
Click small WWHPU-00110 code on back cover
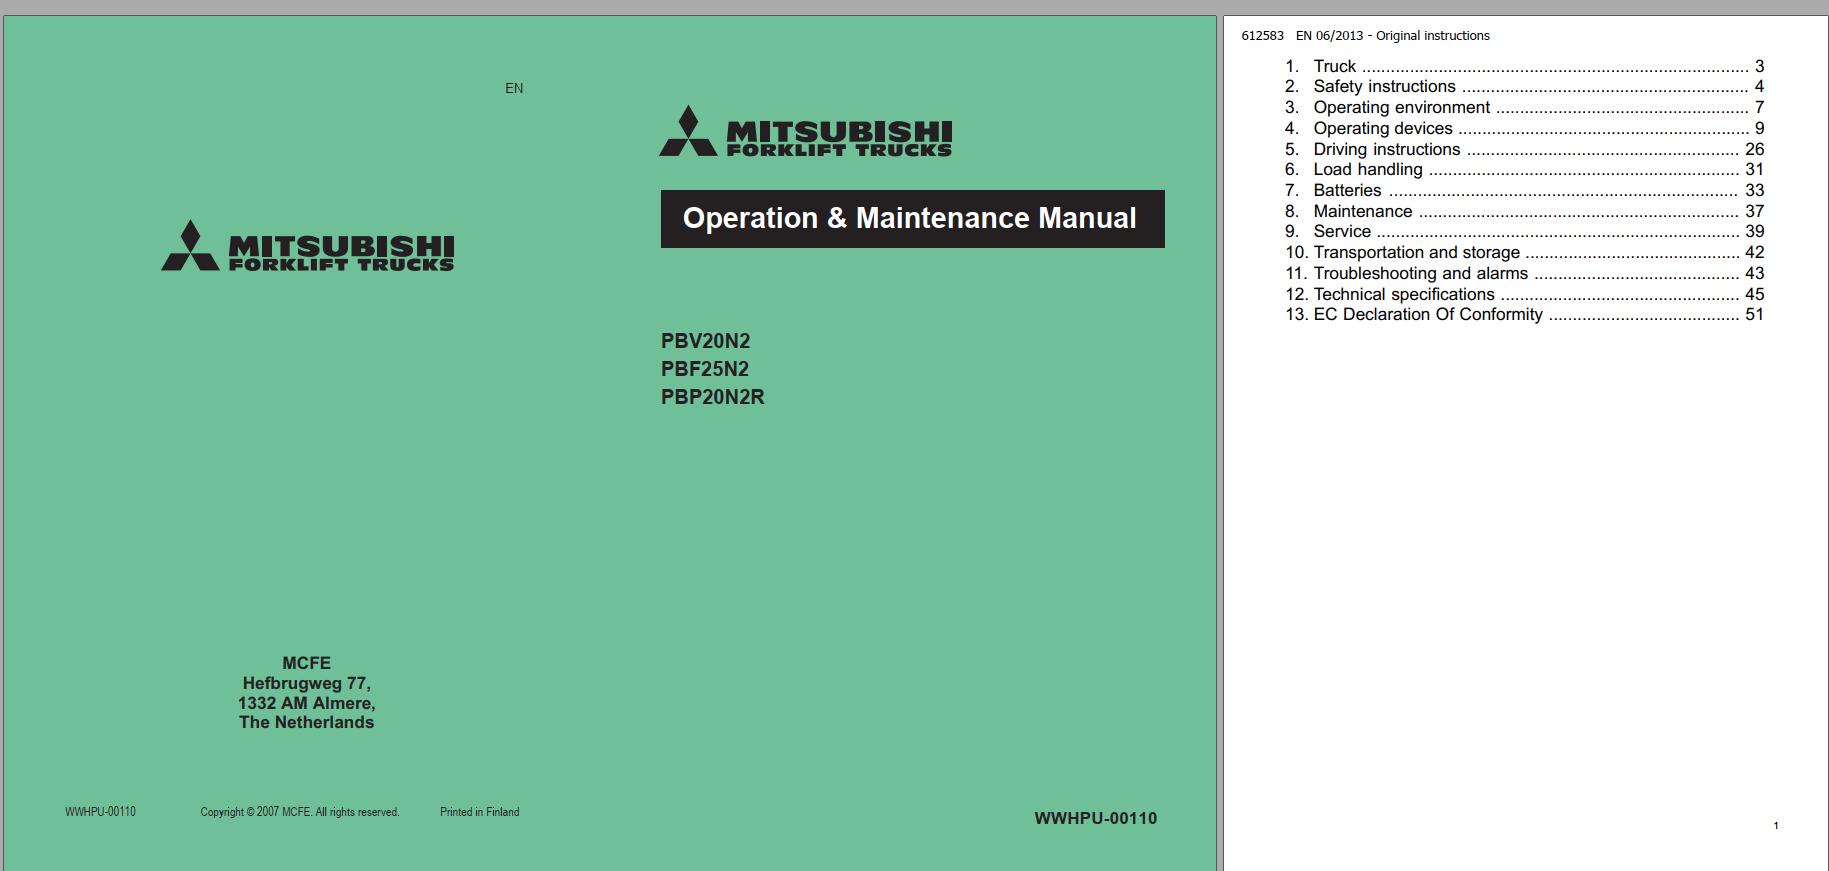tap(100, 812)
